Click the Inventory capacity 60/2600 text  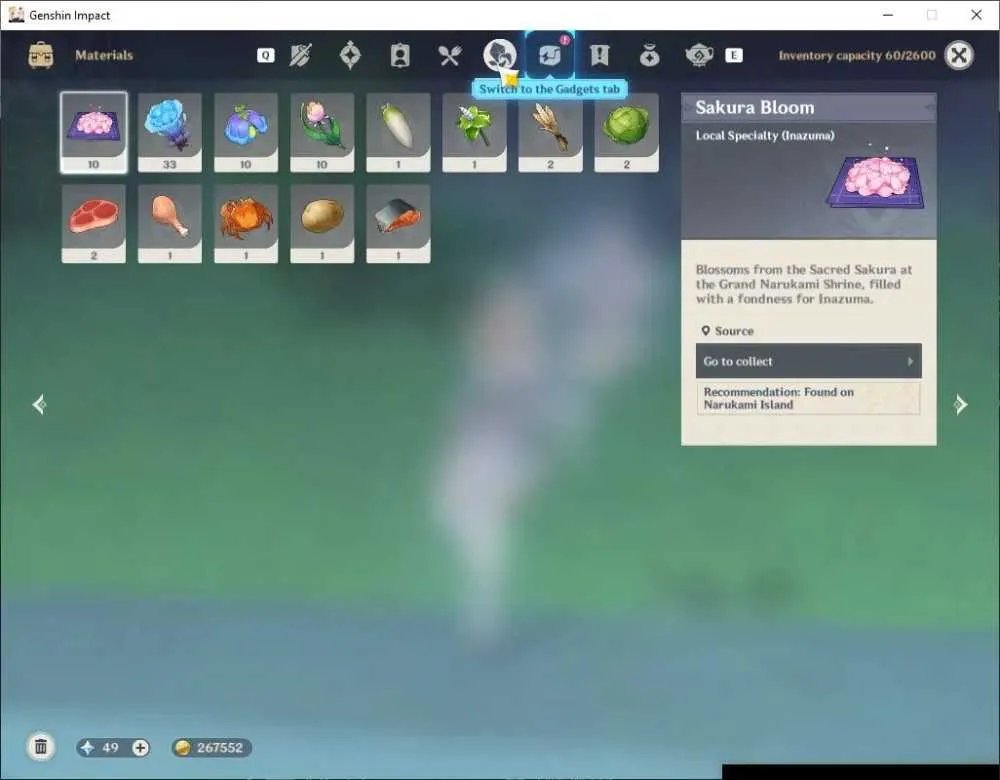(x=857, y=55)
